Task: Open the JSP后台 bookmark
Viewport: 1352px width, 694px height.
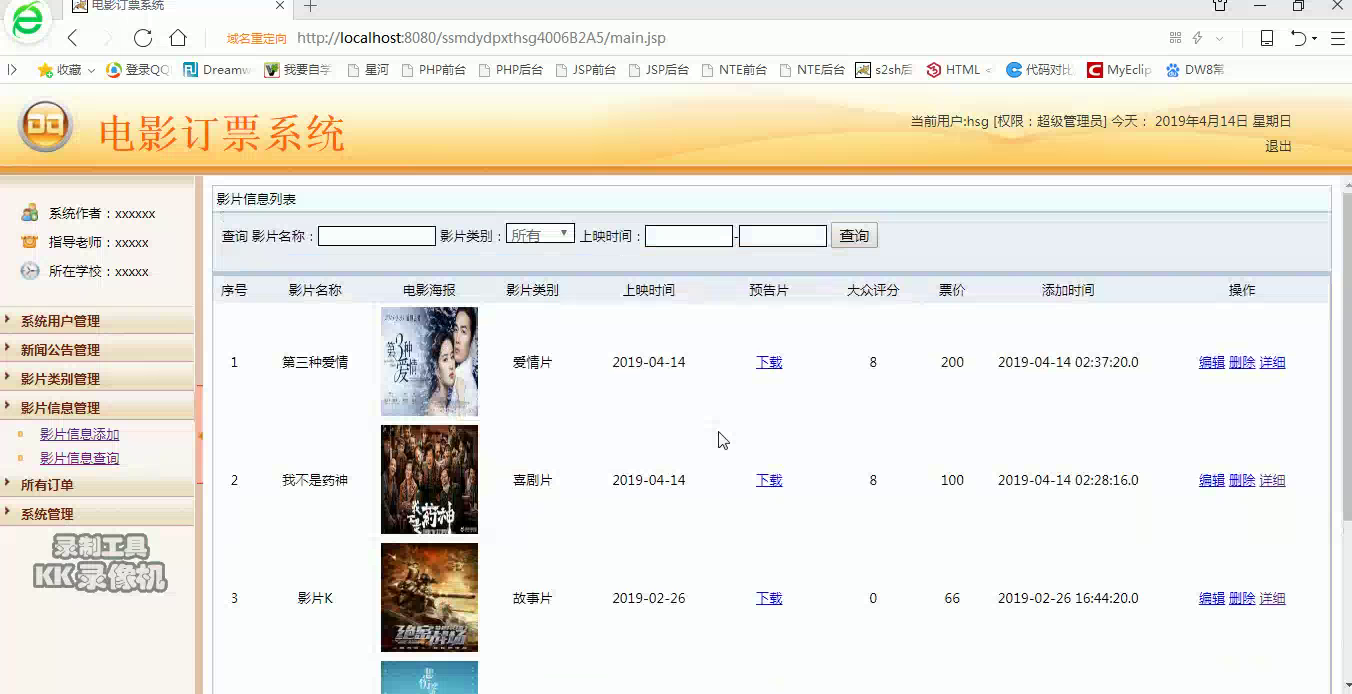Action: [x=659, y=70]
